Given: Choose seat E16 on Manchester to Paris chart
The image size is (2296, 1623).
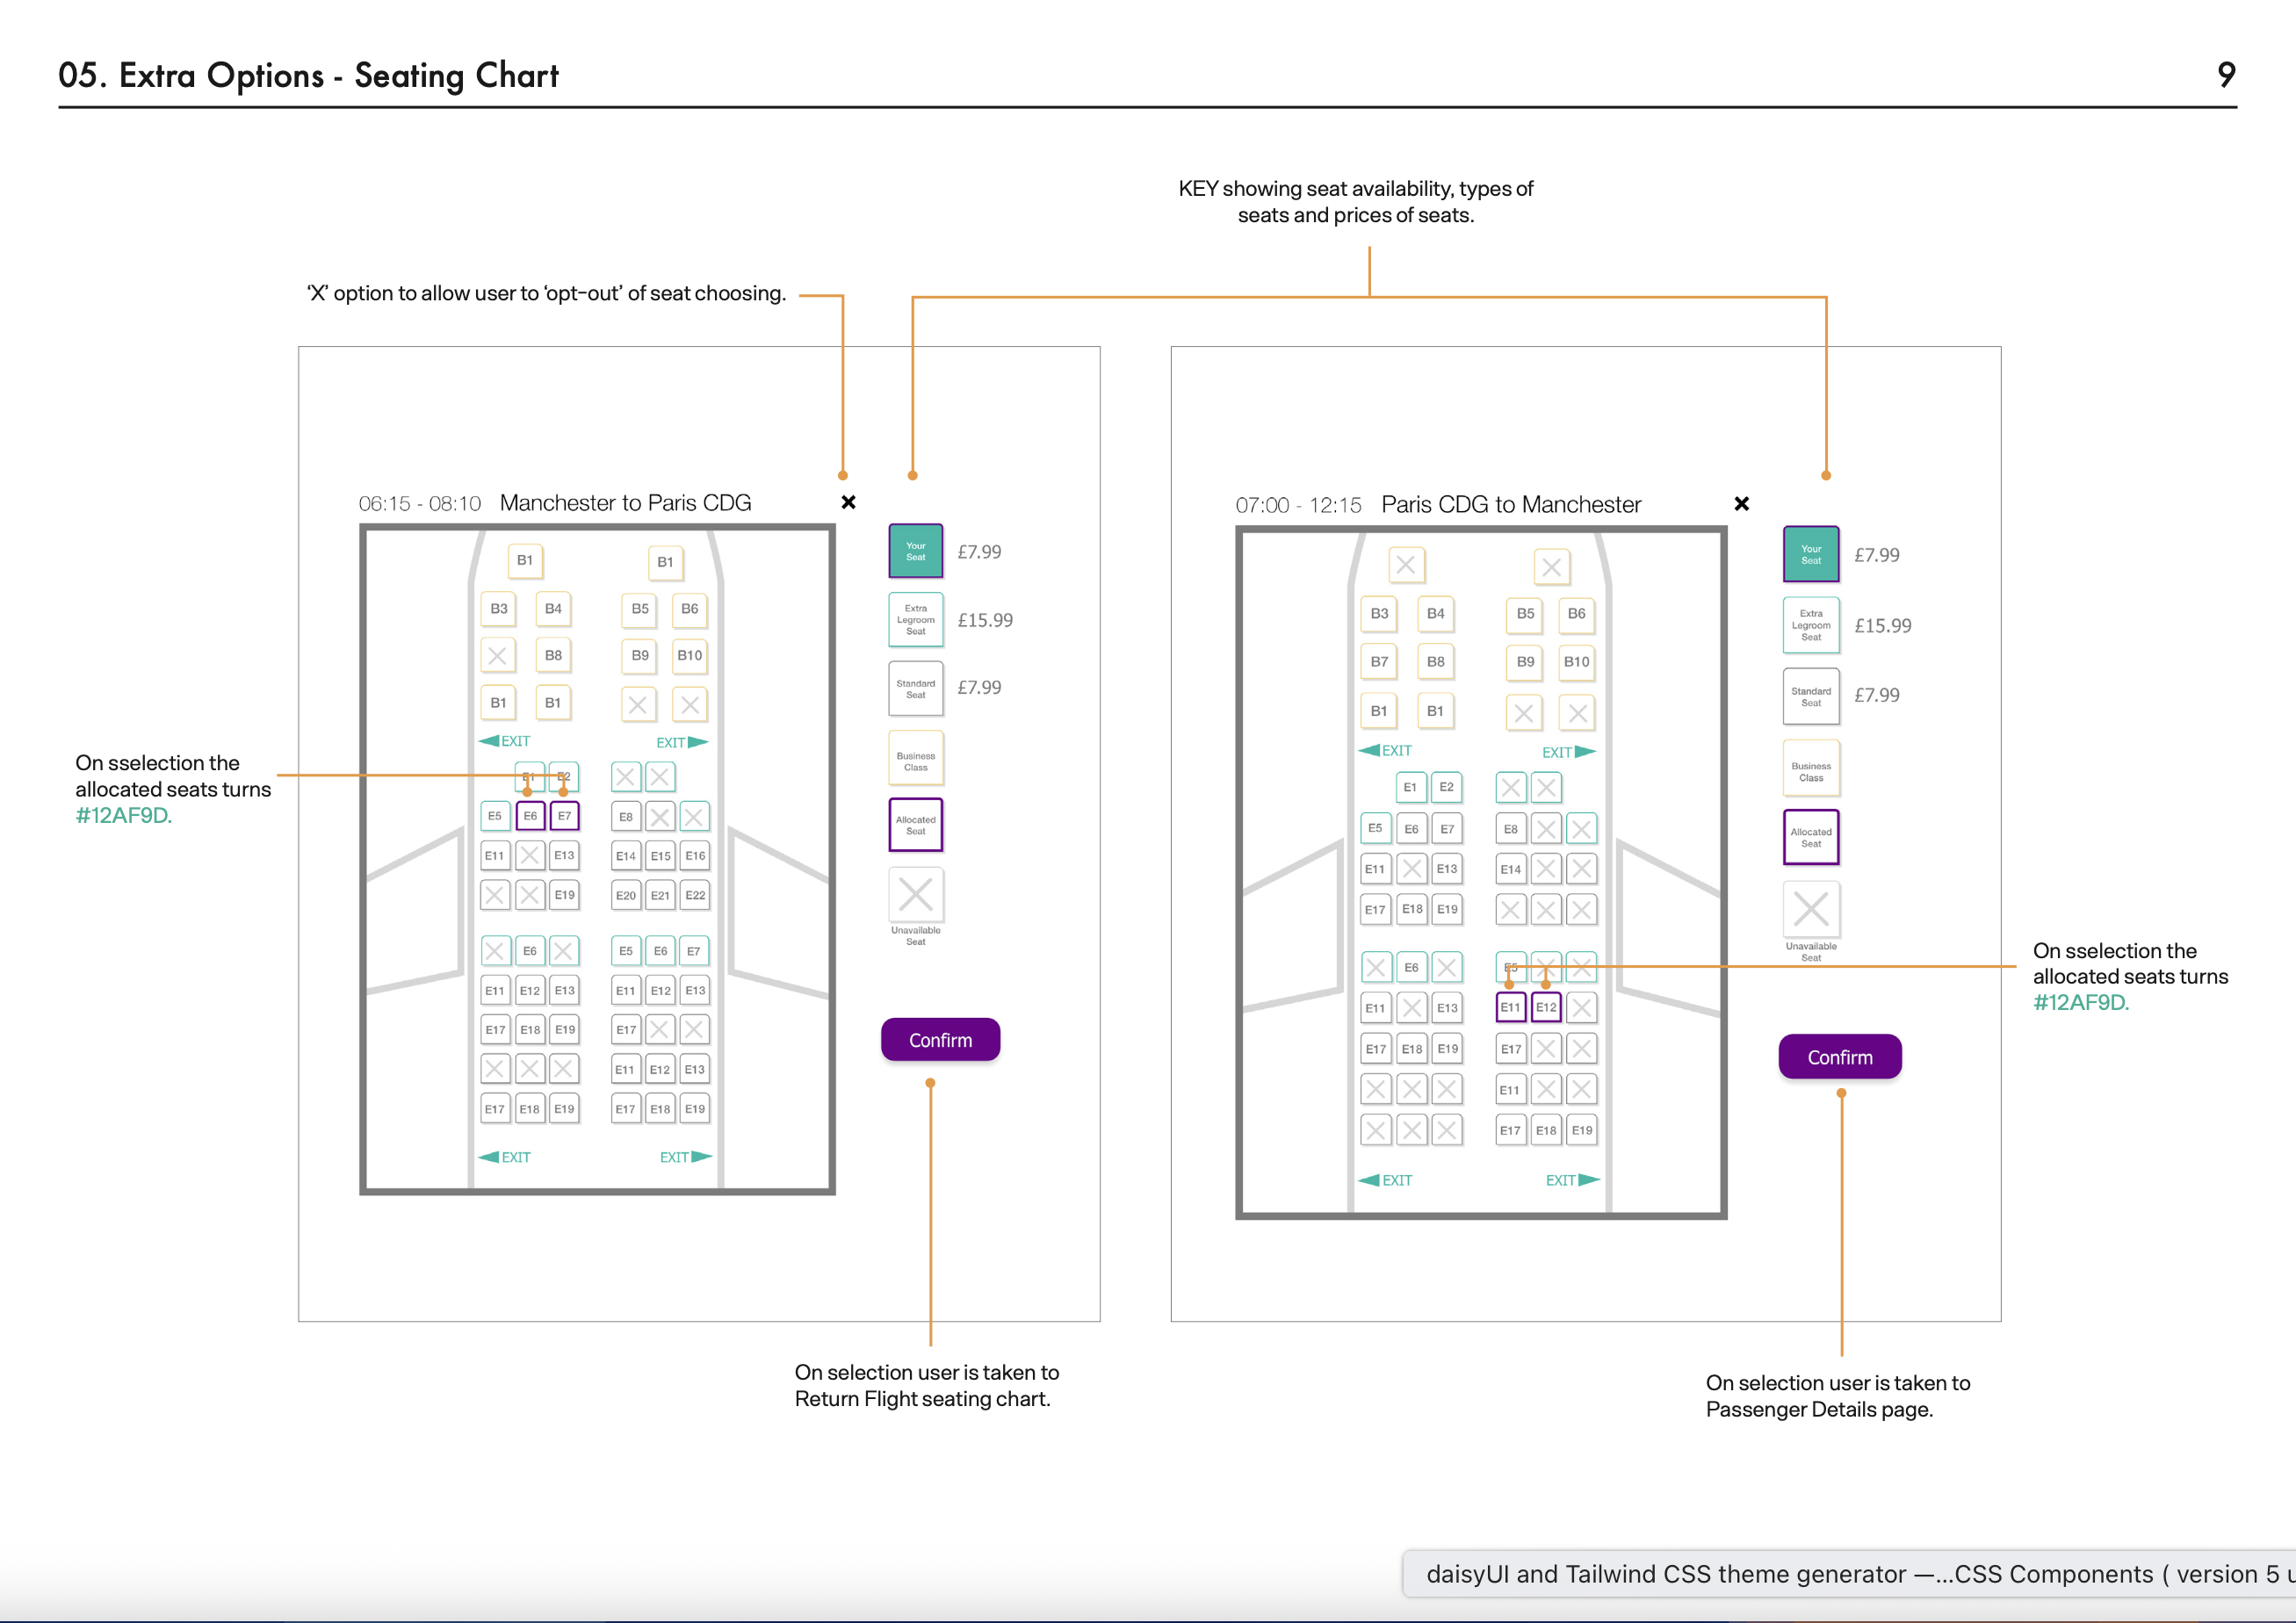Looking at the screenshot, I should (695, 856).
